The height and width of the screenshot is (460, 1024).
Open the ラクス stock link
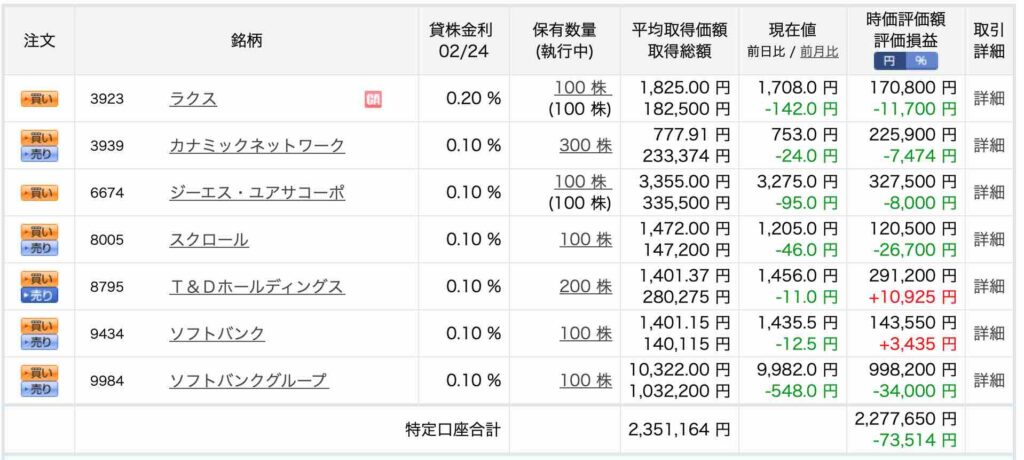click(193, 99)
